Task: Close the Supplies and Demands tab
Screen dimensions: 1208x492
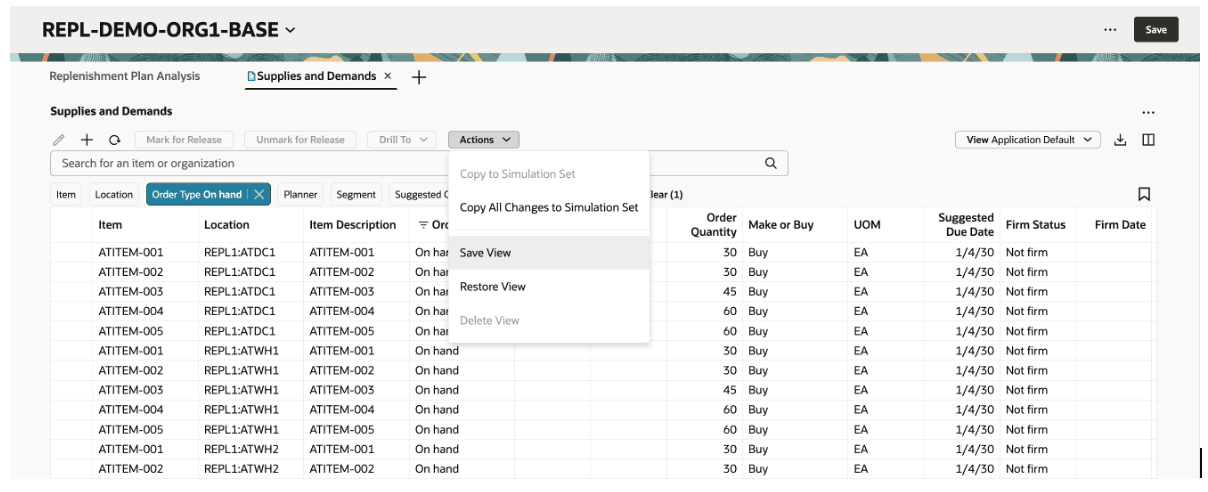Action: pyautogui.click(x=388, y=76)
